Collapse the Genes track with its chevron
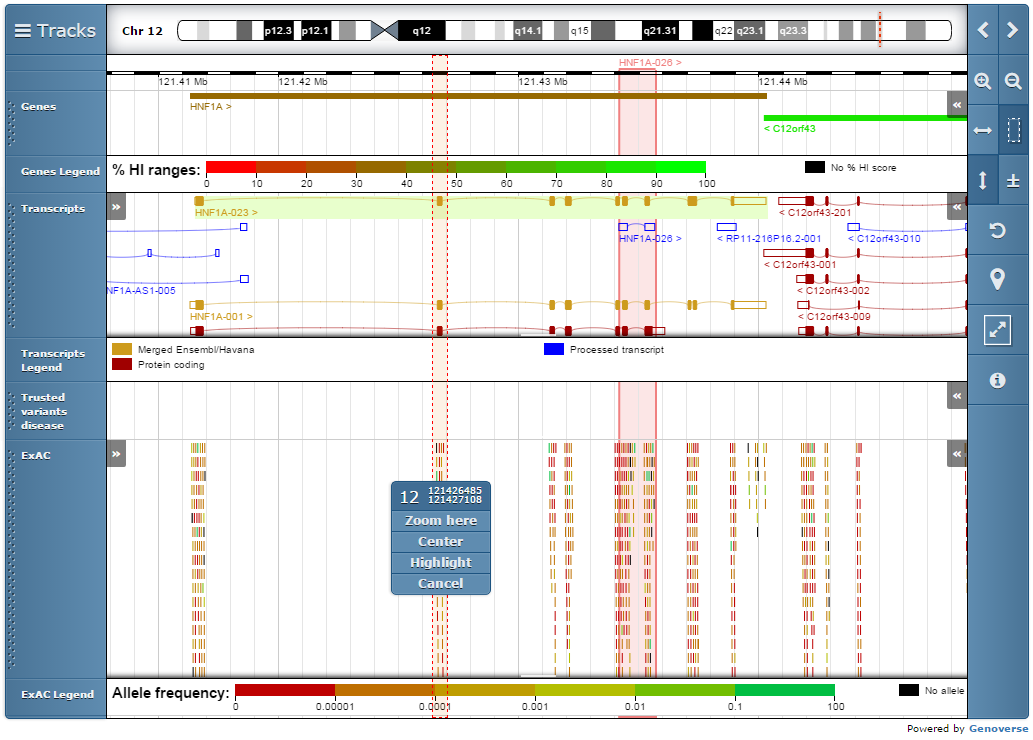Screen dimensions: 1033x740 (956, 103)
